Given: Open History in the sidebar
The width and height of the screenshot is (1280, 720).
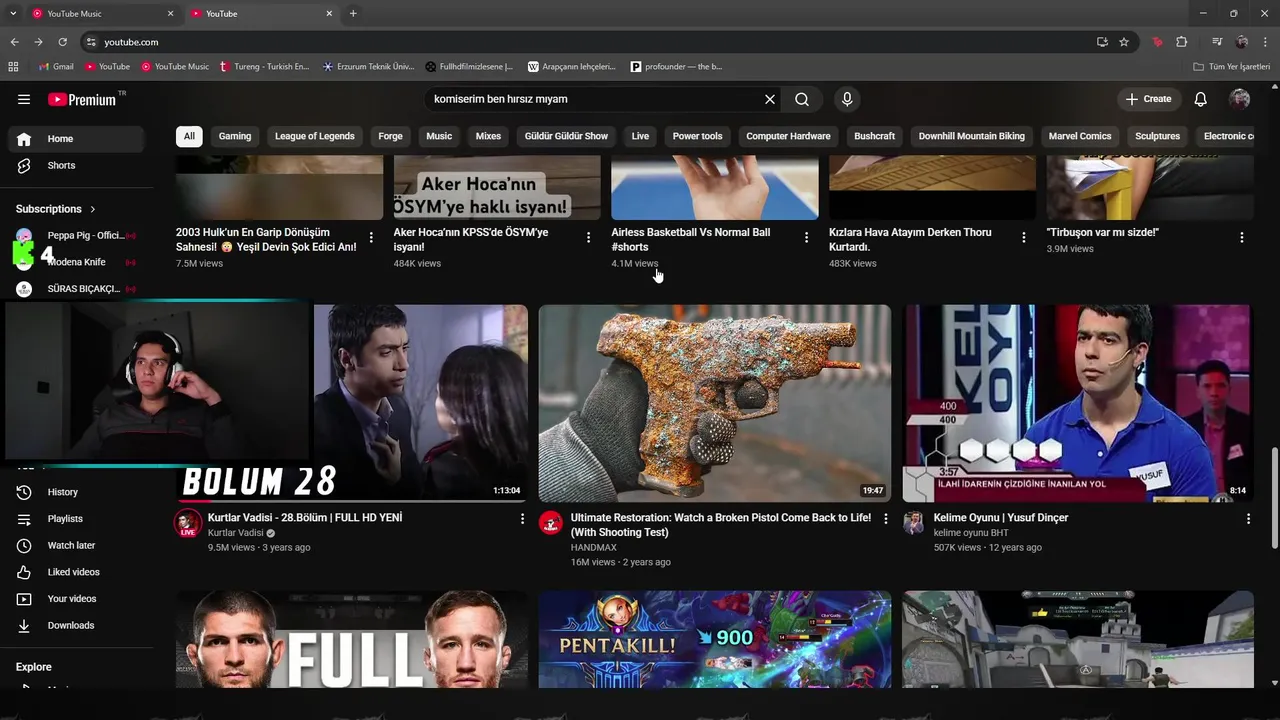Looking at the screenshot, I should 76,492.
